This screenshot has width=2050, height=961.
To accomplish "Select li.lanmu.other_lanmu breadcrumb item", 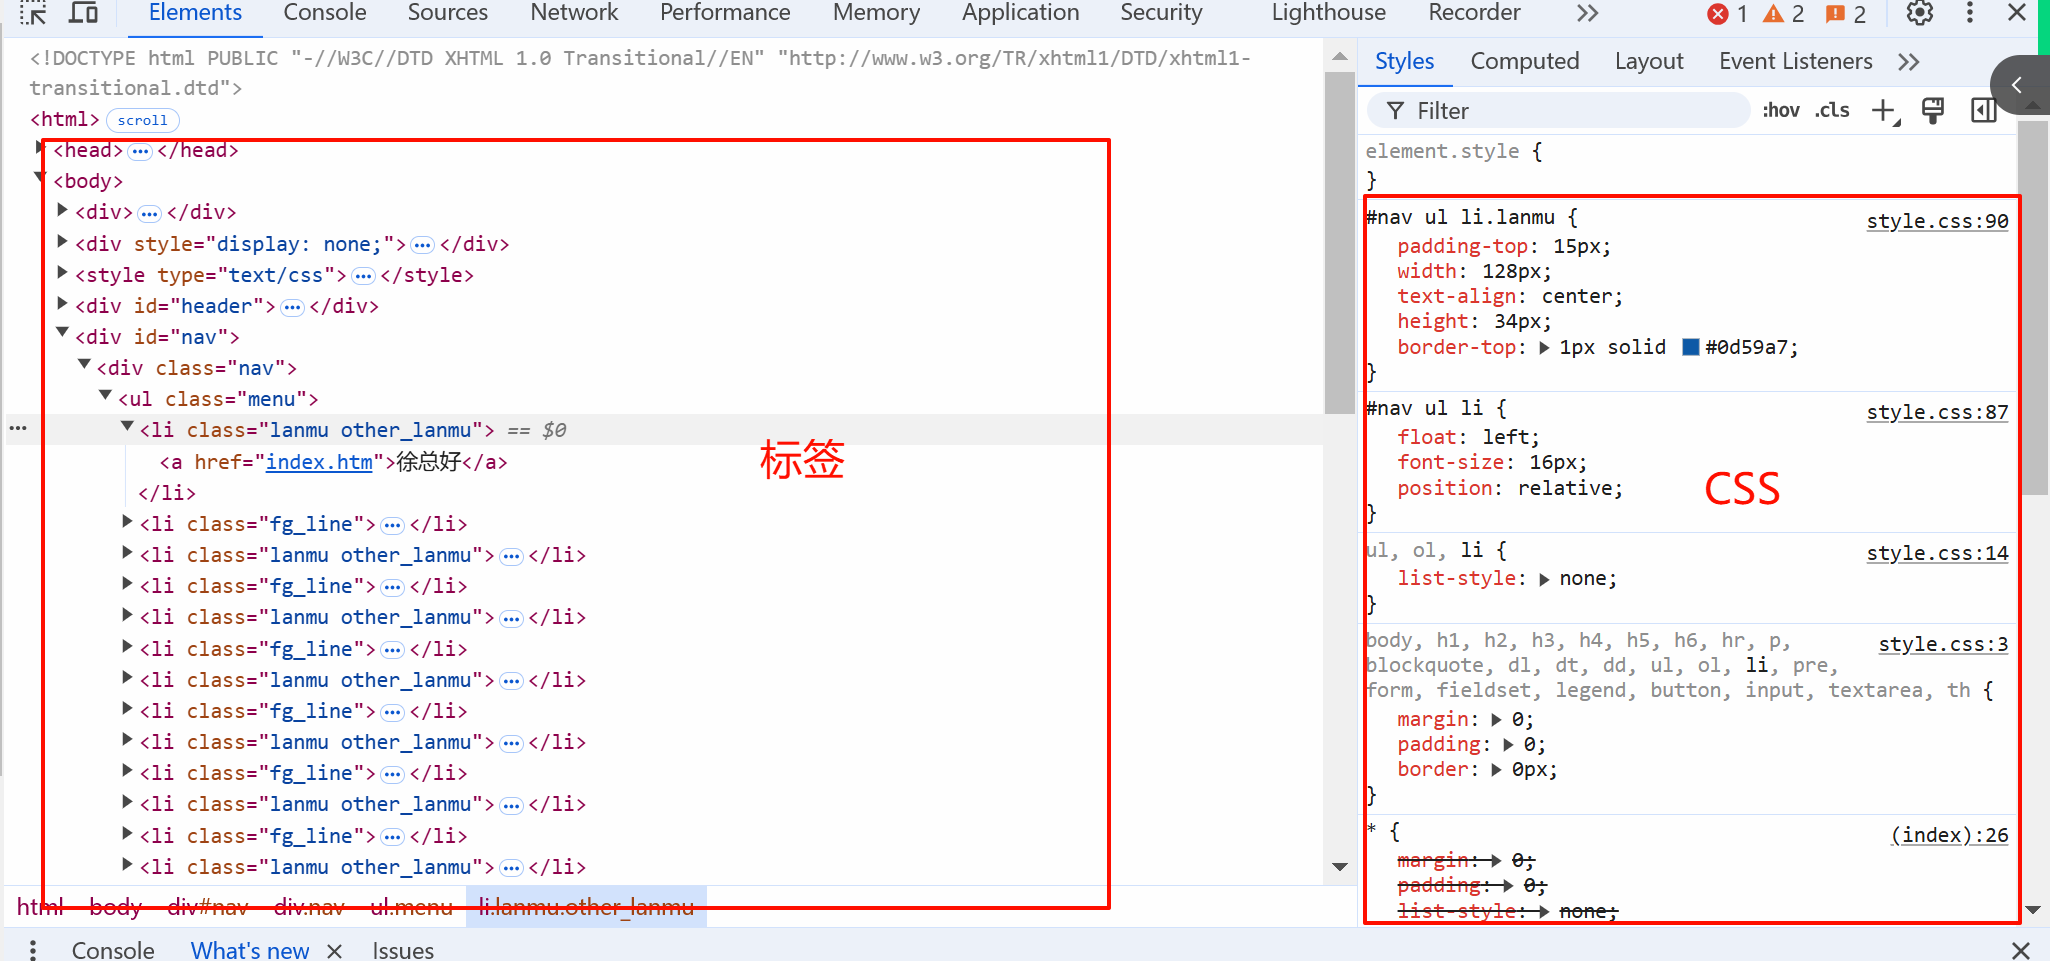I will point(586,907).
